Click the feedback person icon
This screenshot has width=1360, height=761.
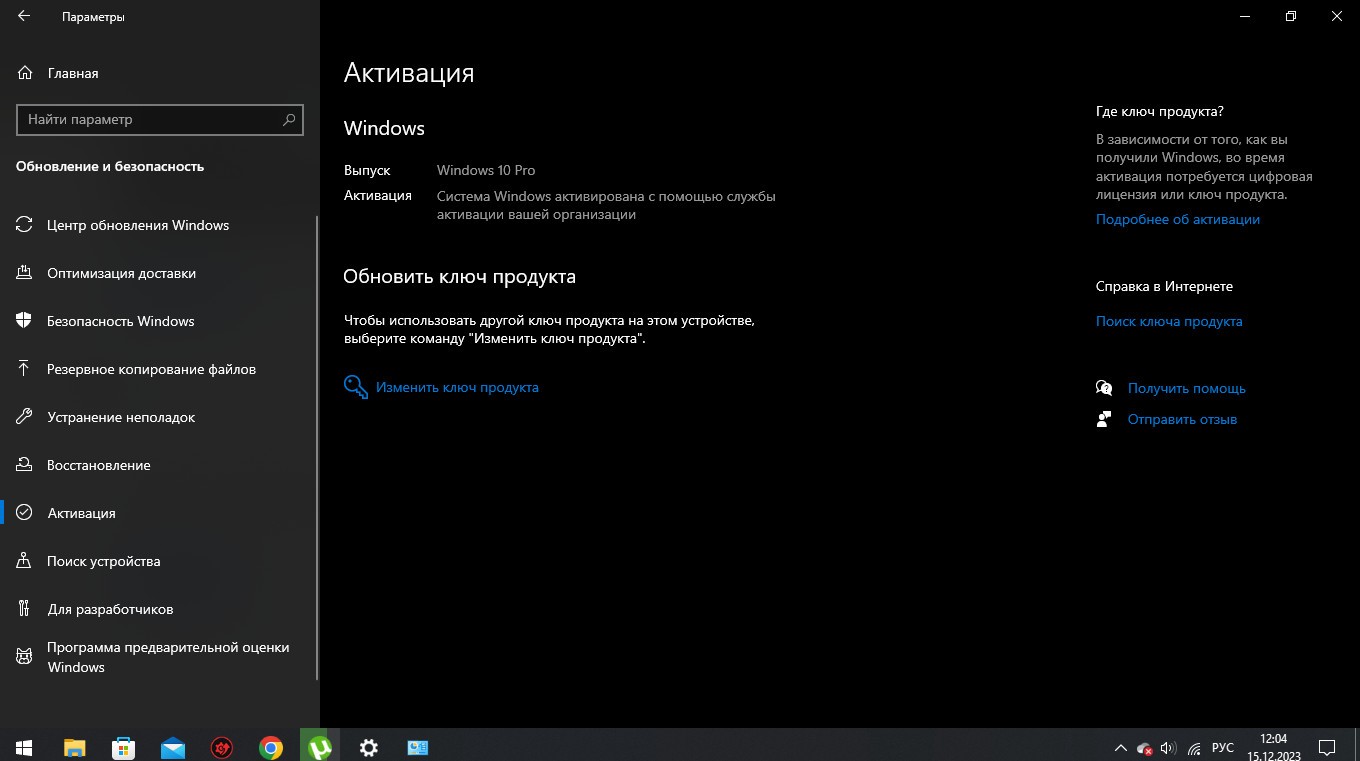point(1104,419)
